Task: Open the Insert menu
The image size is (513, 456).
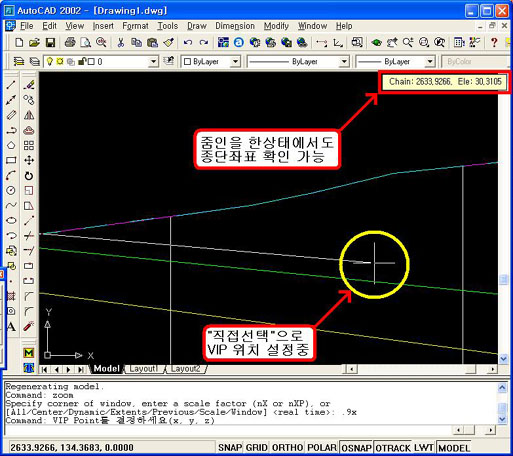Action: tap(103, 26)
